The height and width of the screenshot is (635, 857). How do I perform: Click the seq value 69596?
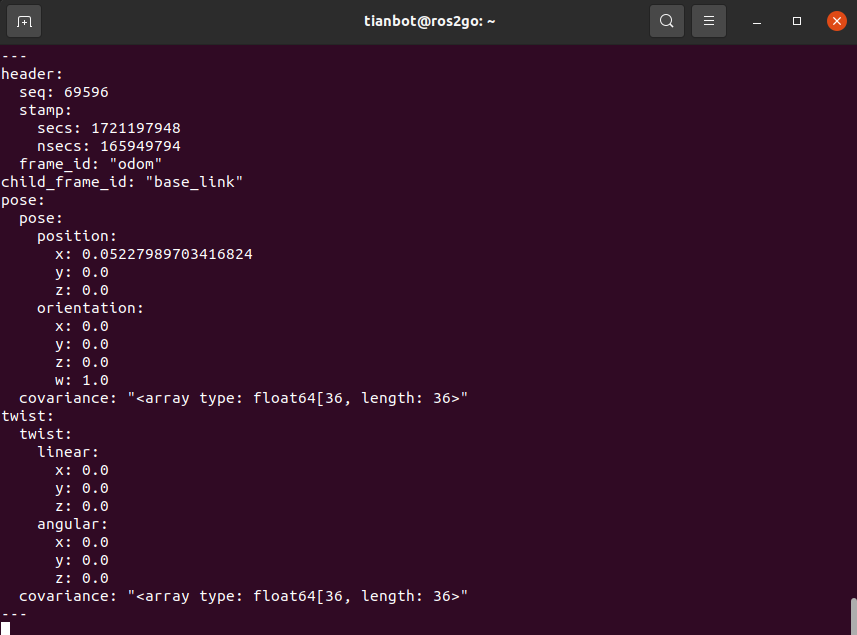(x=86, y=92)
